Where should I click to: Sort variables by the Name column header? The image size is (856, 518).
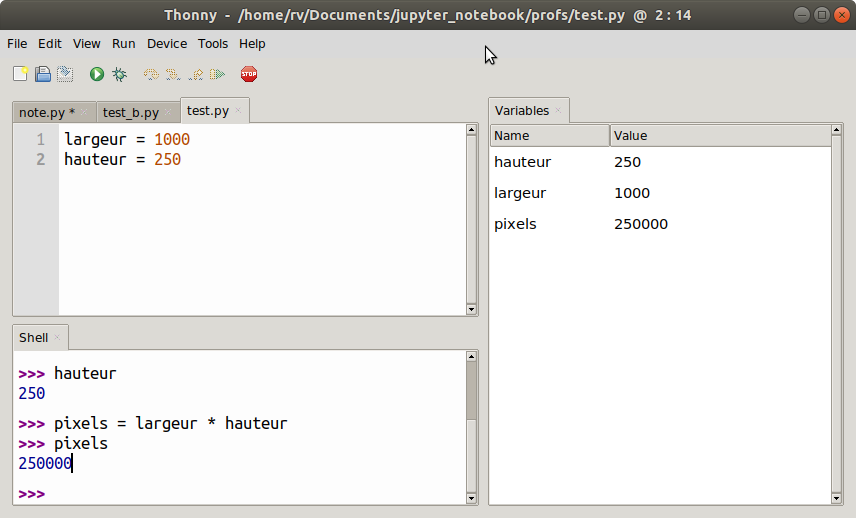pos(550,135)
